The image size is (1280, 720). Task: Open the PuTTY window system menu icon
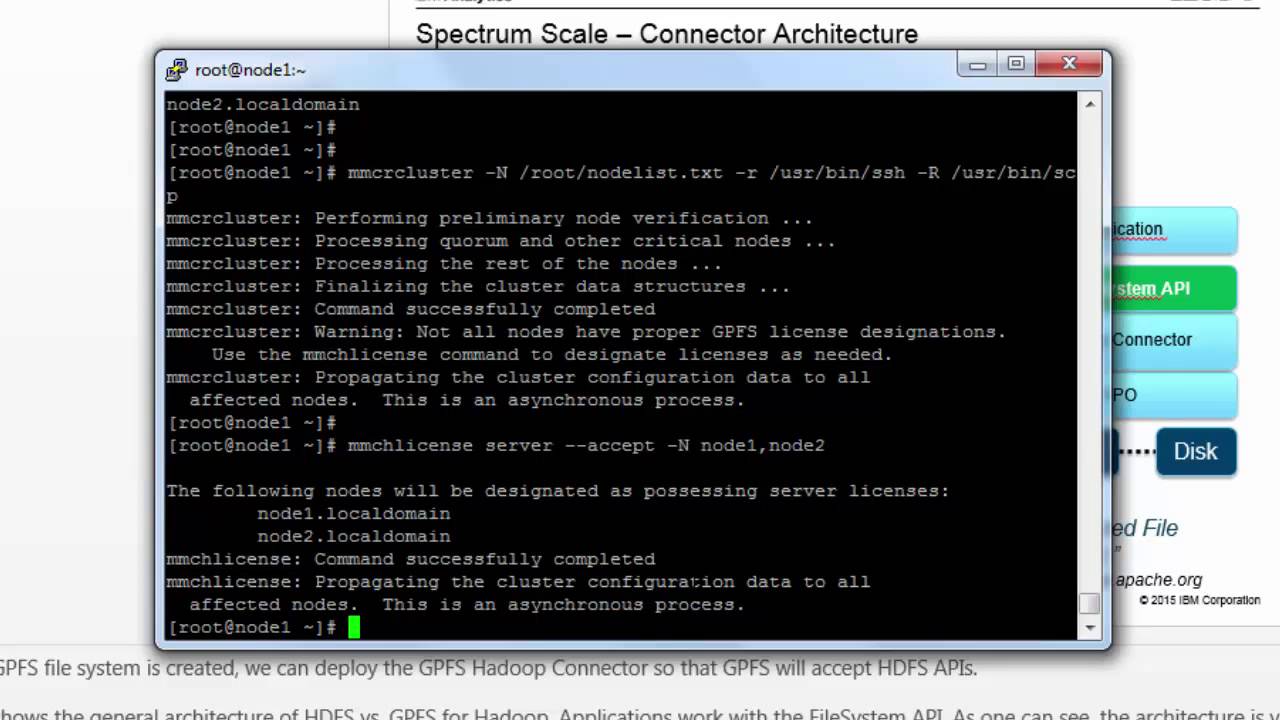click(x=177, y=69)
